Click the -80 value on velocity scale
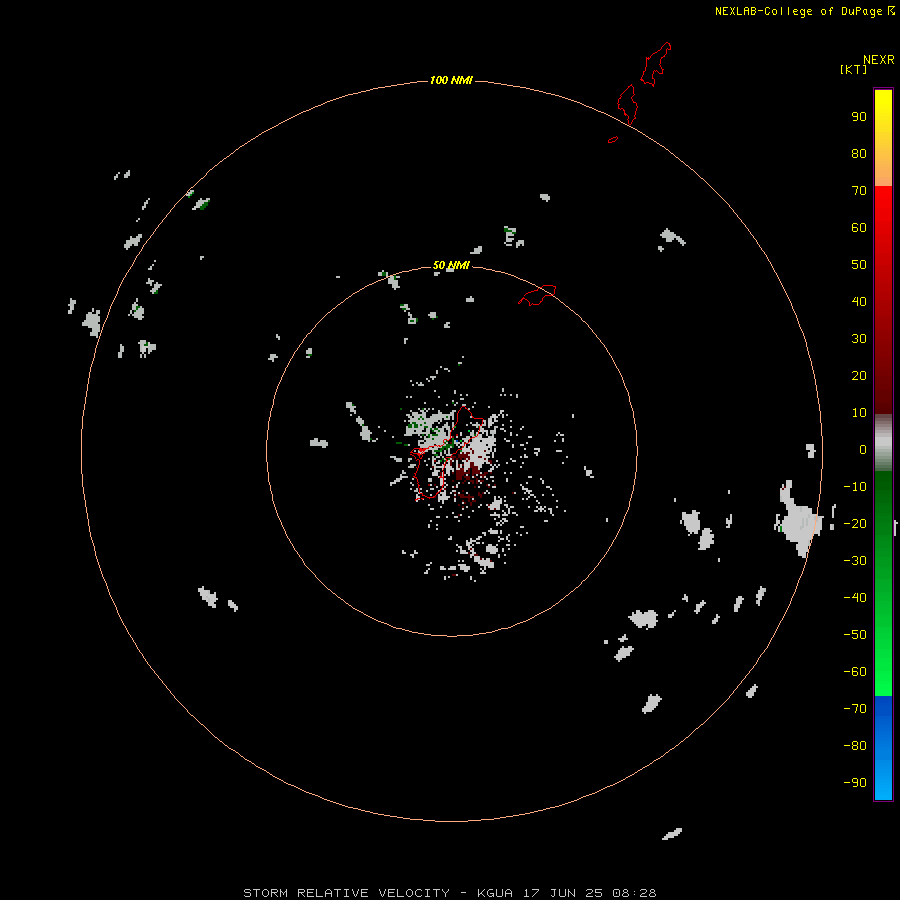 click(855, 746)
